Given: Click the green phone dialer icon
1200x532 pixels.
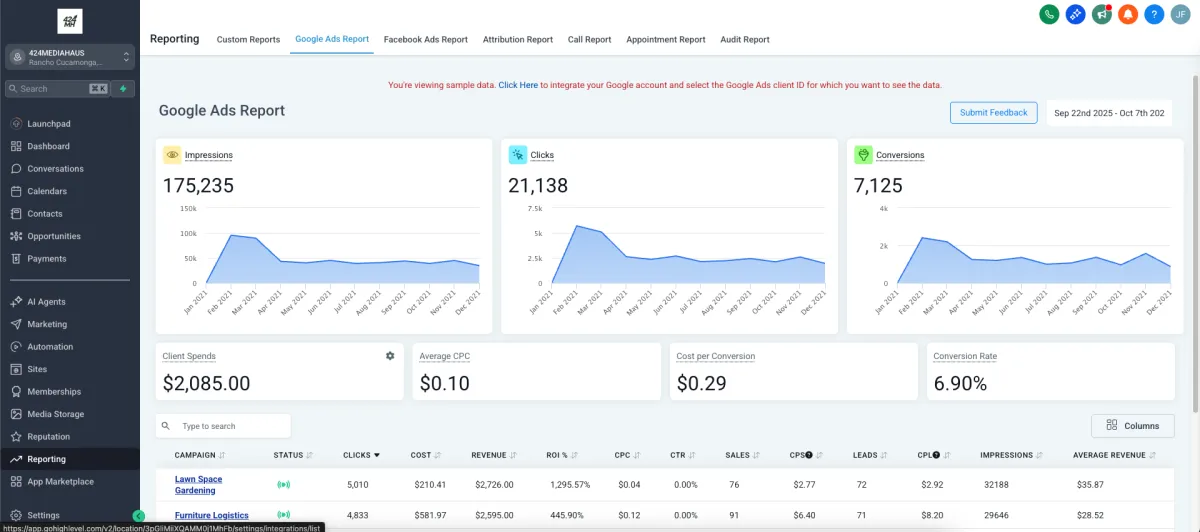Looking at the screenshot, I should pos(1049,14).
